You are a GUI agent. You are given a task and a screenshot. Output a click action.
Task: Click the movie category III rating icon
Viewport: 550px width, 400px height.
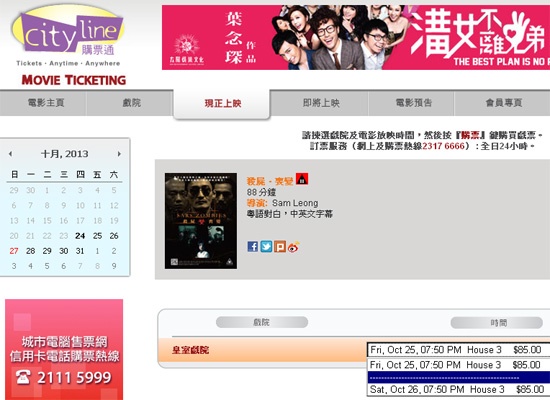click(302, 179)
